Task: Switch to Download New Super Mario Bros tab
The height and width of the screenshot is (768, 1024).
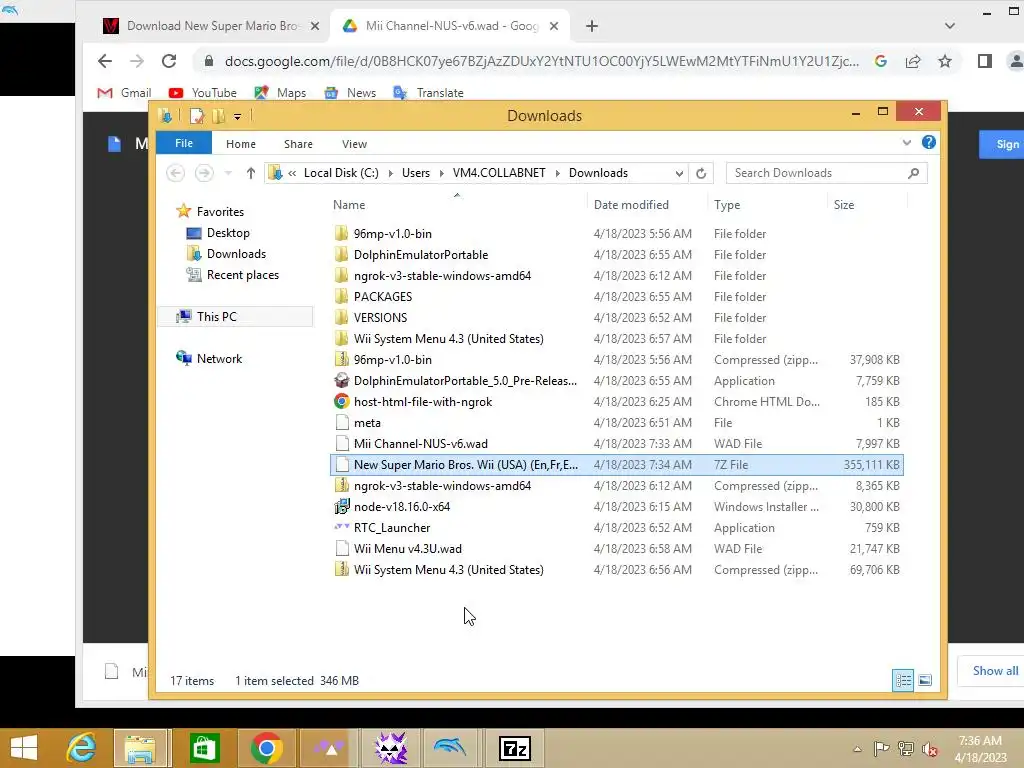Action: 210,26
